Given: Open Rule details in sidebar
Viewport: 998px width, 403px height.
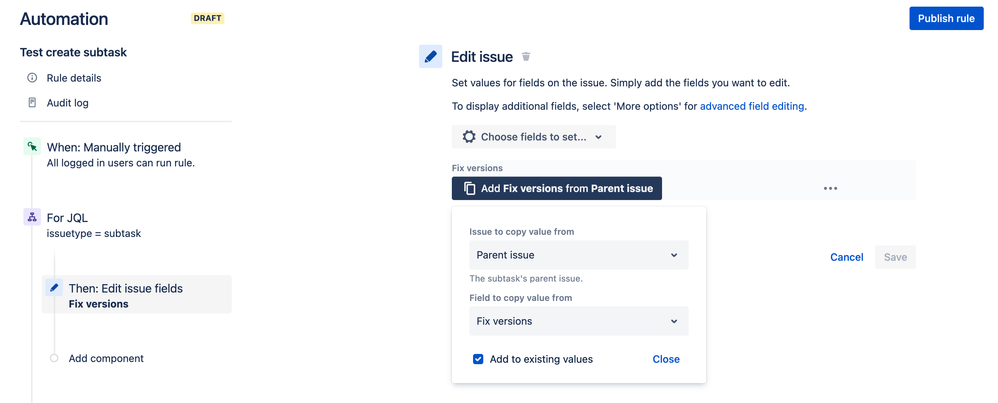Looking at the screenshot, I should click(x=75, y=78).
